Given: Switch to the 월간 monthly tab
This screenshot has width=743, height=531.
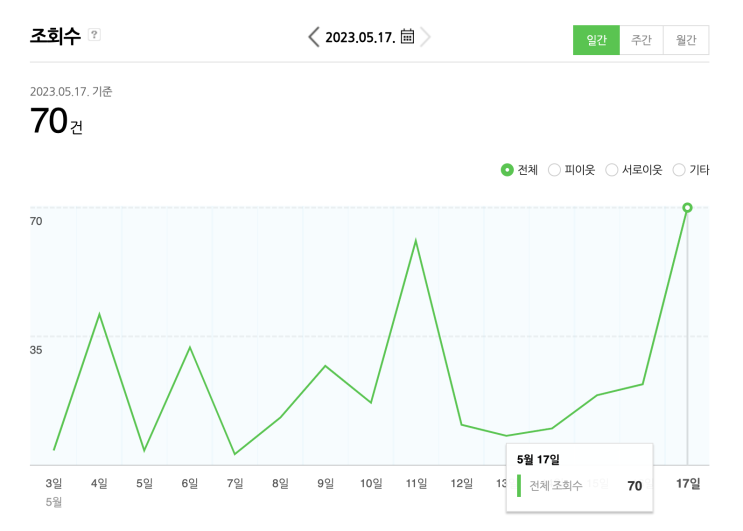Looking at the screenshot, I should pyautogui.click(x=686, y=40).
